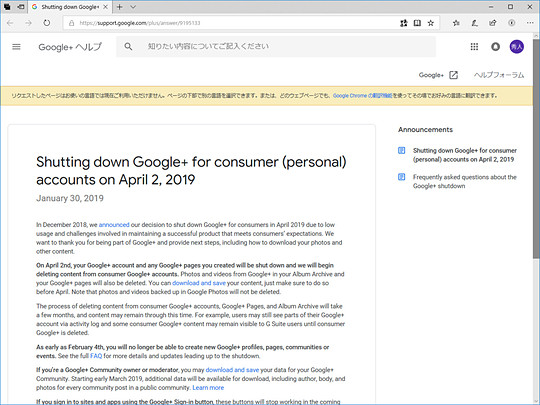Select the Shutting down Google+ tab

(70, 7)
